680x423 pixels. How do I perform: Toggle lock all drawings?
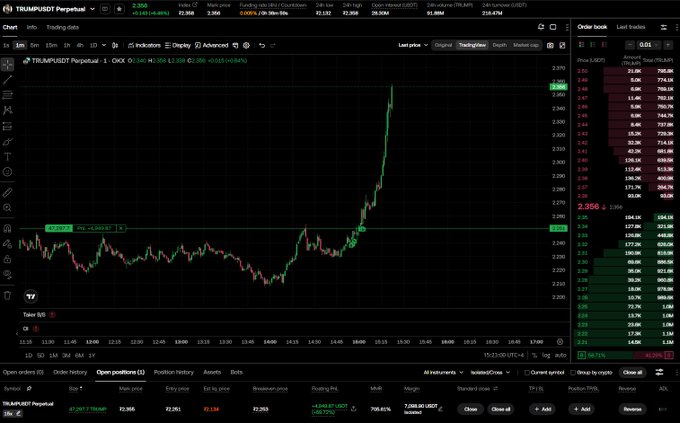tap(7, 259)
